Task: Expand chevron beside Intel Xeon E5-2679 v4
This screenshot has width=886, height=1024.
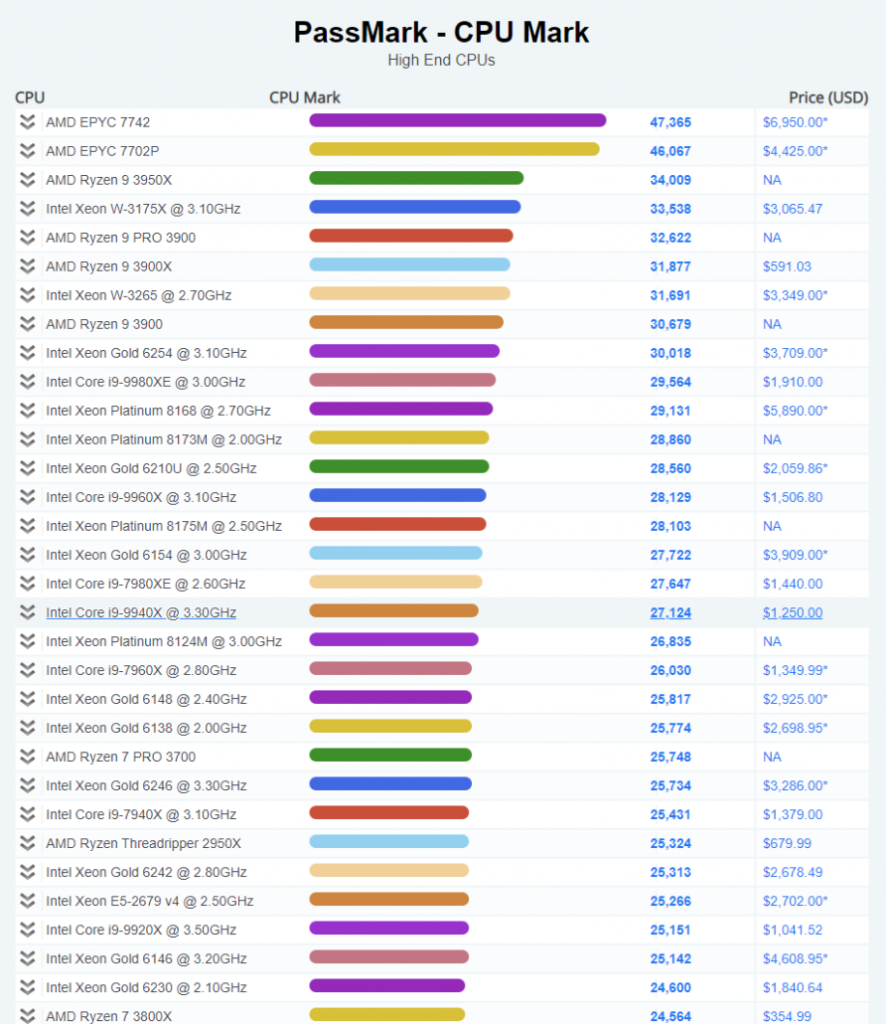Action: coord(27,901)
